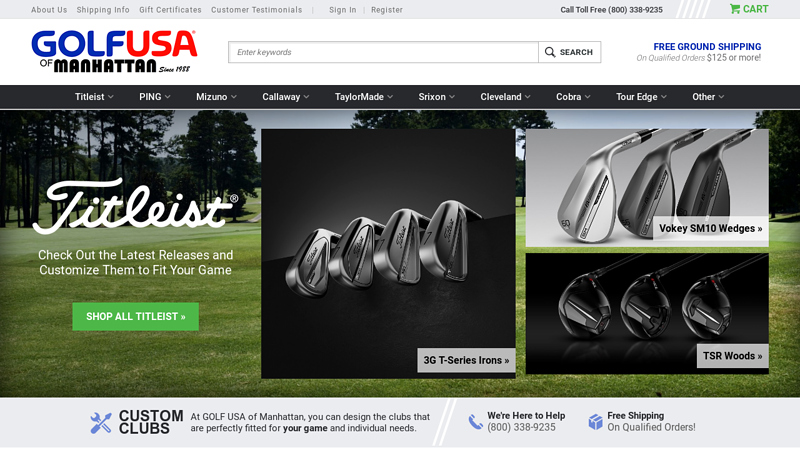
Task: Click the phone handset help icon
Action: pyautogui.click(x=476, y=422)
